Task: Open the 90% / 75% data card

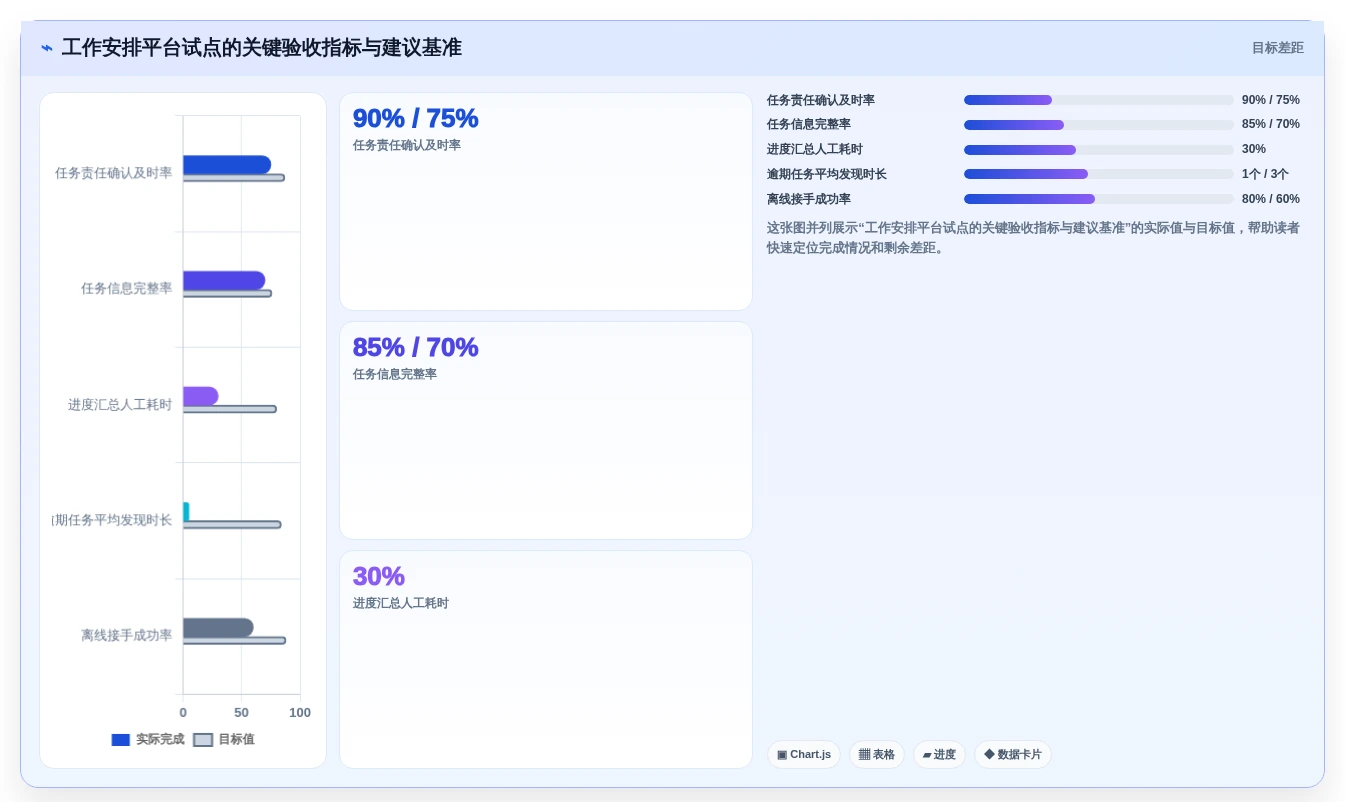Action: tap(546, 201)
